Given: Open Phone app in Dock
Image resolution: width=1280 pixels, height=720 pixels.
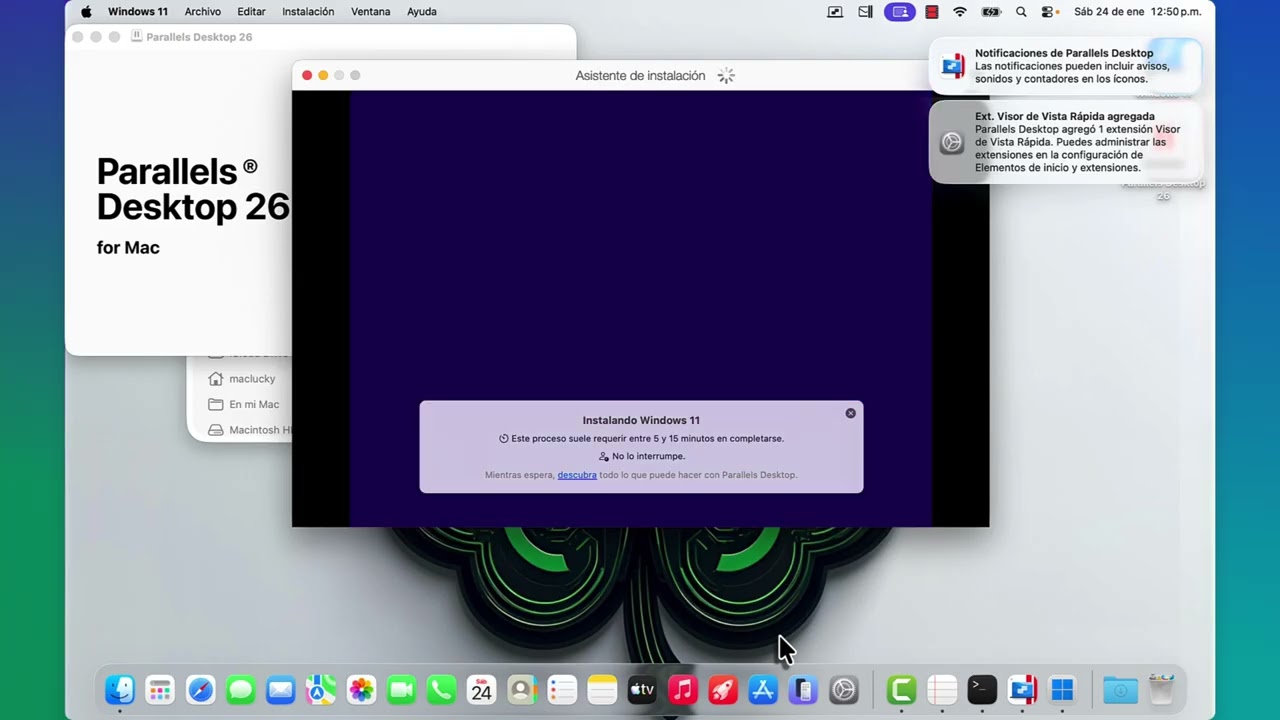Looking at the screenshot, I should click(x=441, y=690).
